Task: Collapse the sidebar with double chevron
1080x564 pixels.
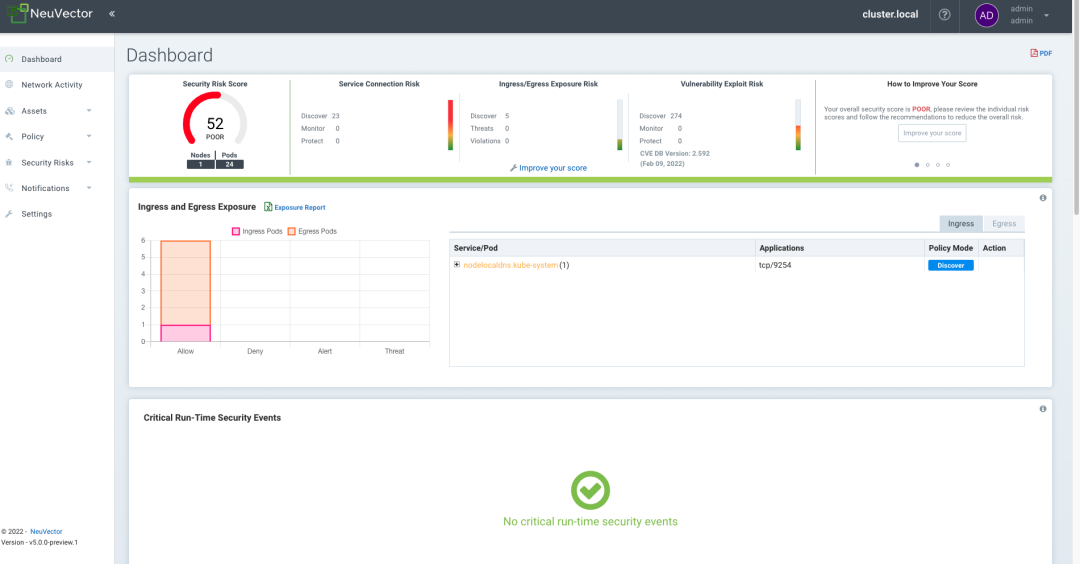Action: [x=112, y=14]
